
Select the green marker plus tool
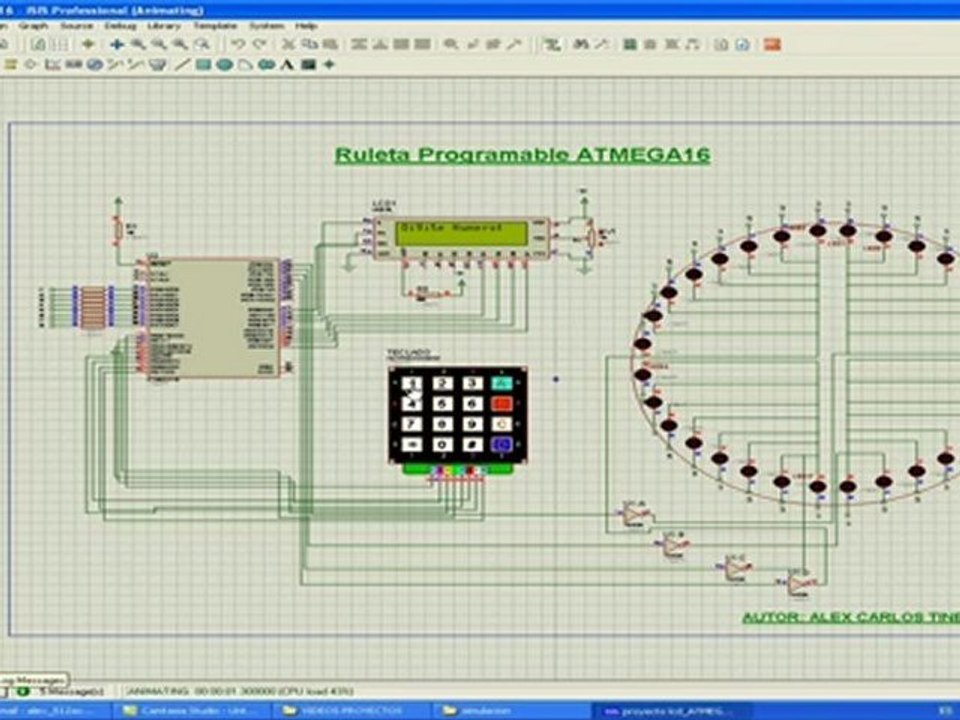point(329,64)
